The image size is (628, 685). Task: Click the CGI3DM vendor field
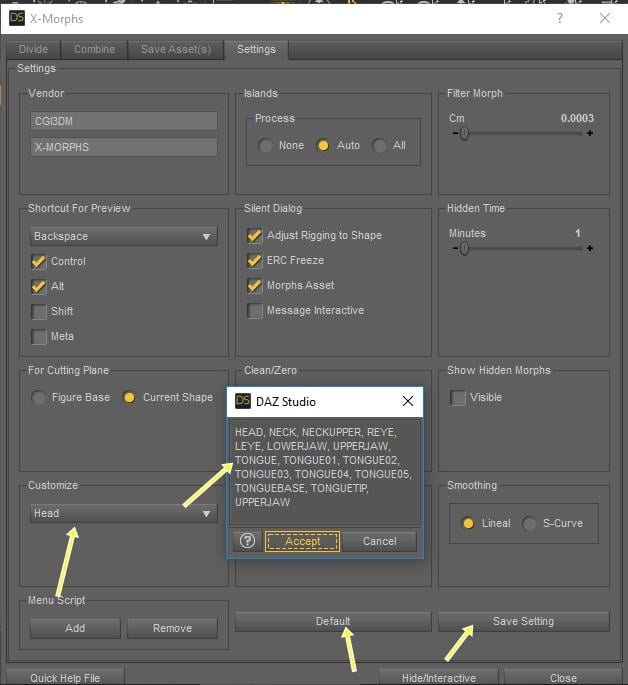pos(124,121)
